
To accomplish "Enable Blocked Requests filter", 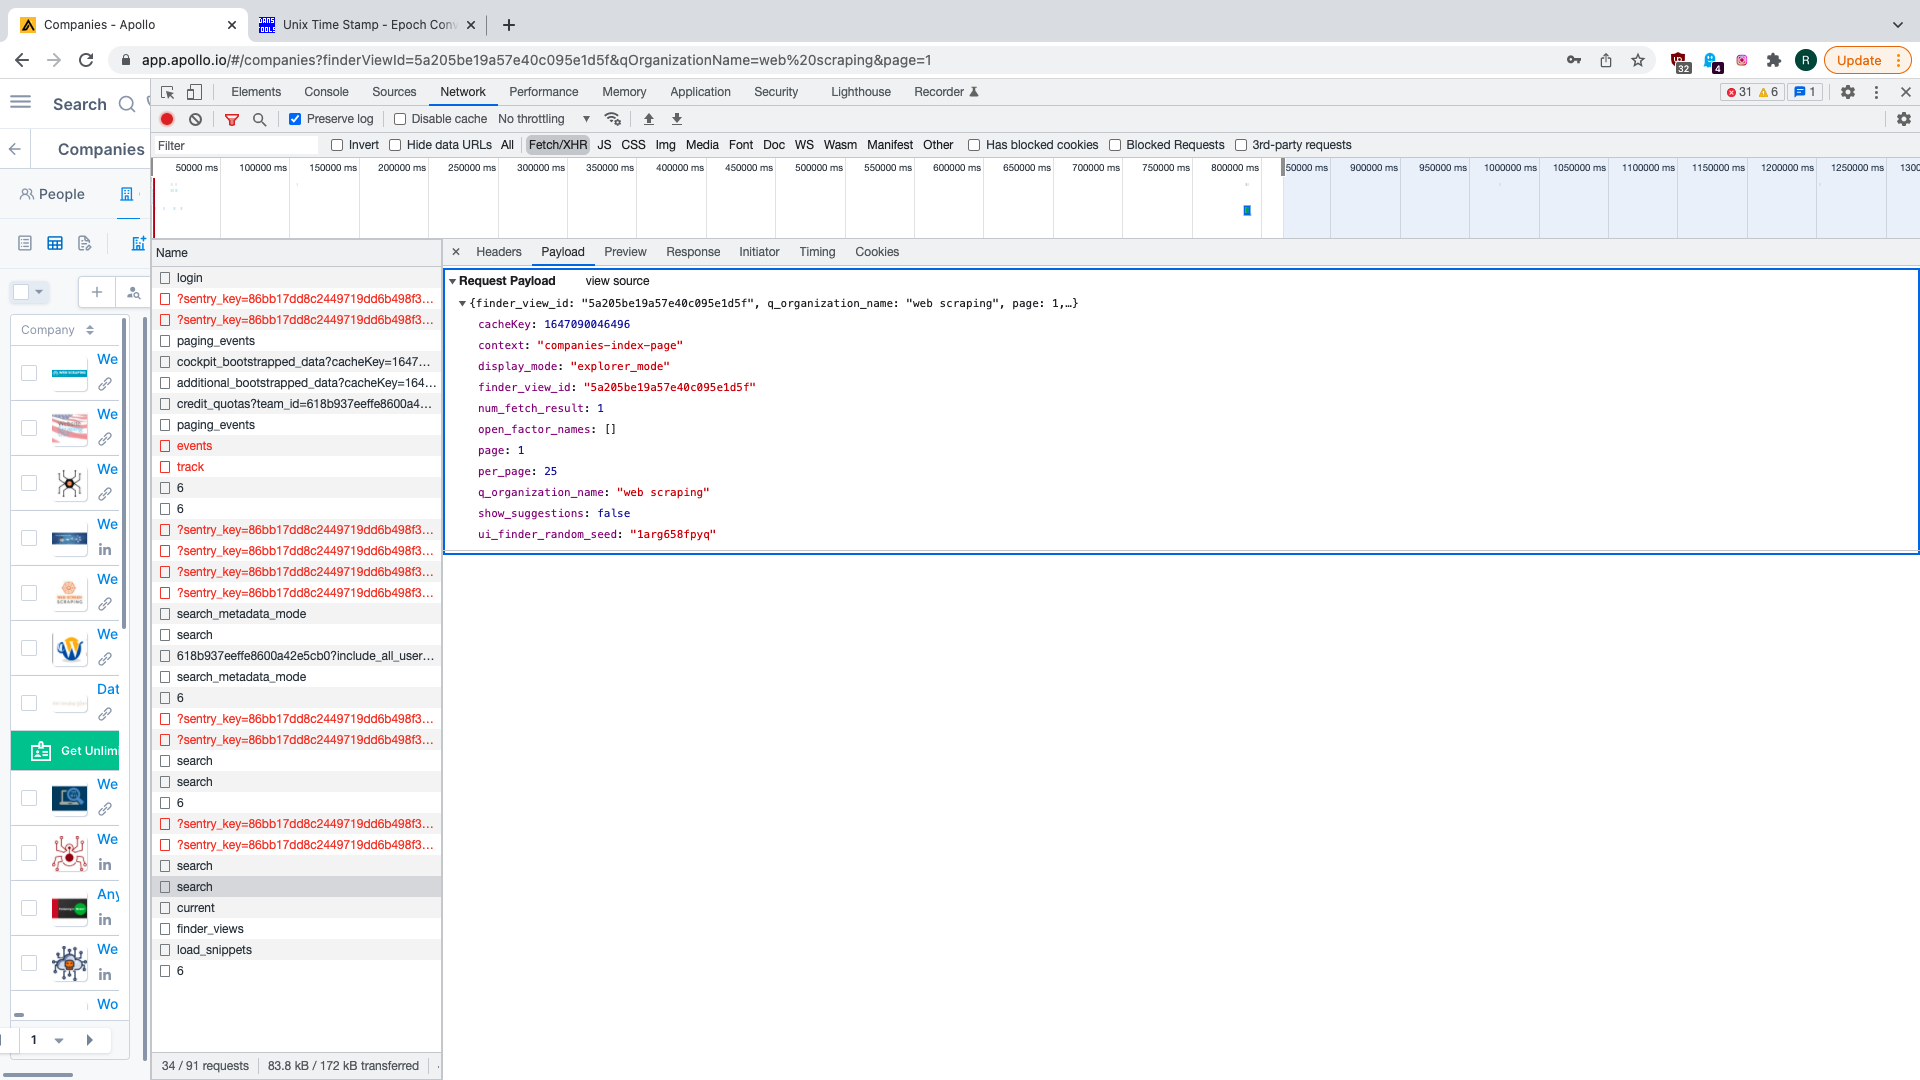I will pyautogui.click(x=1115, y=145).
